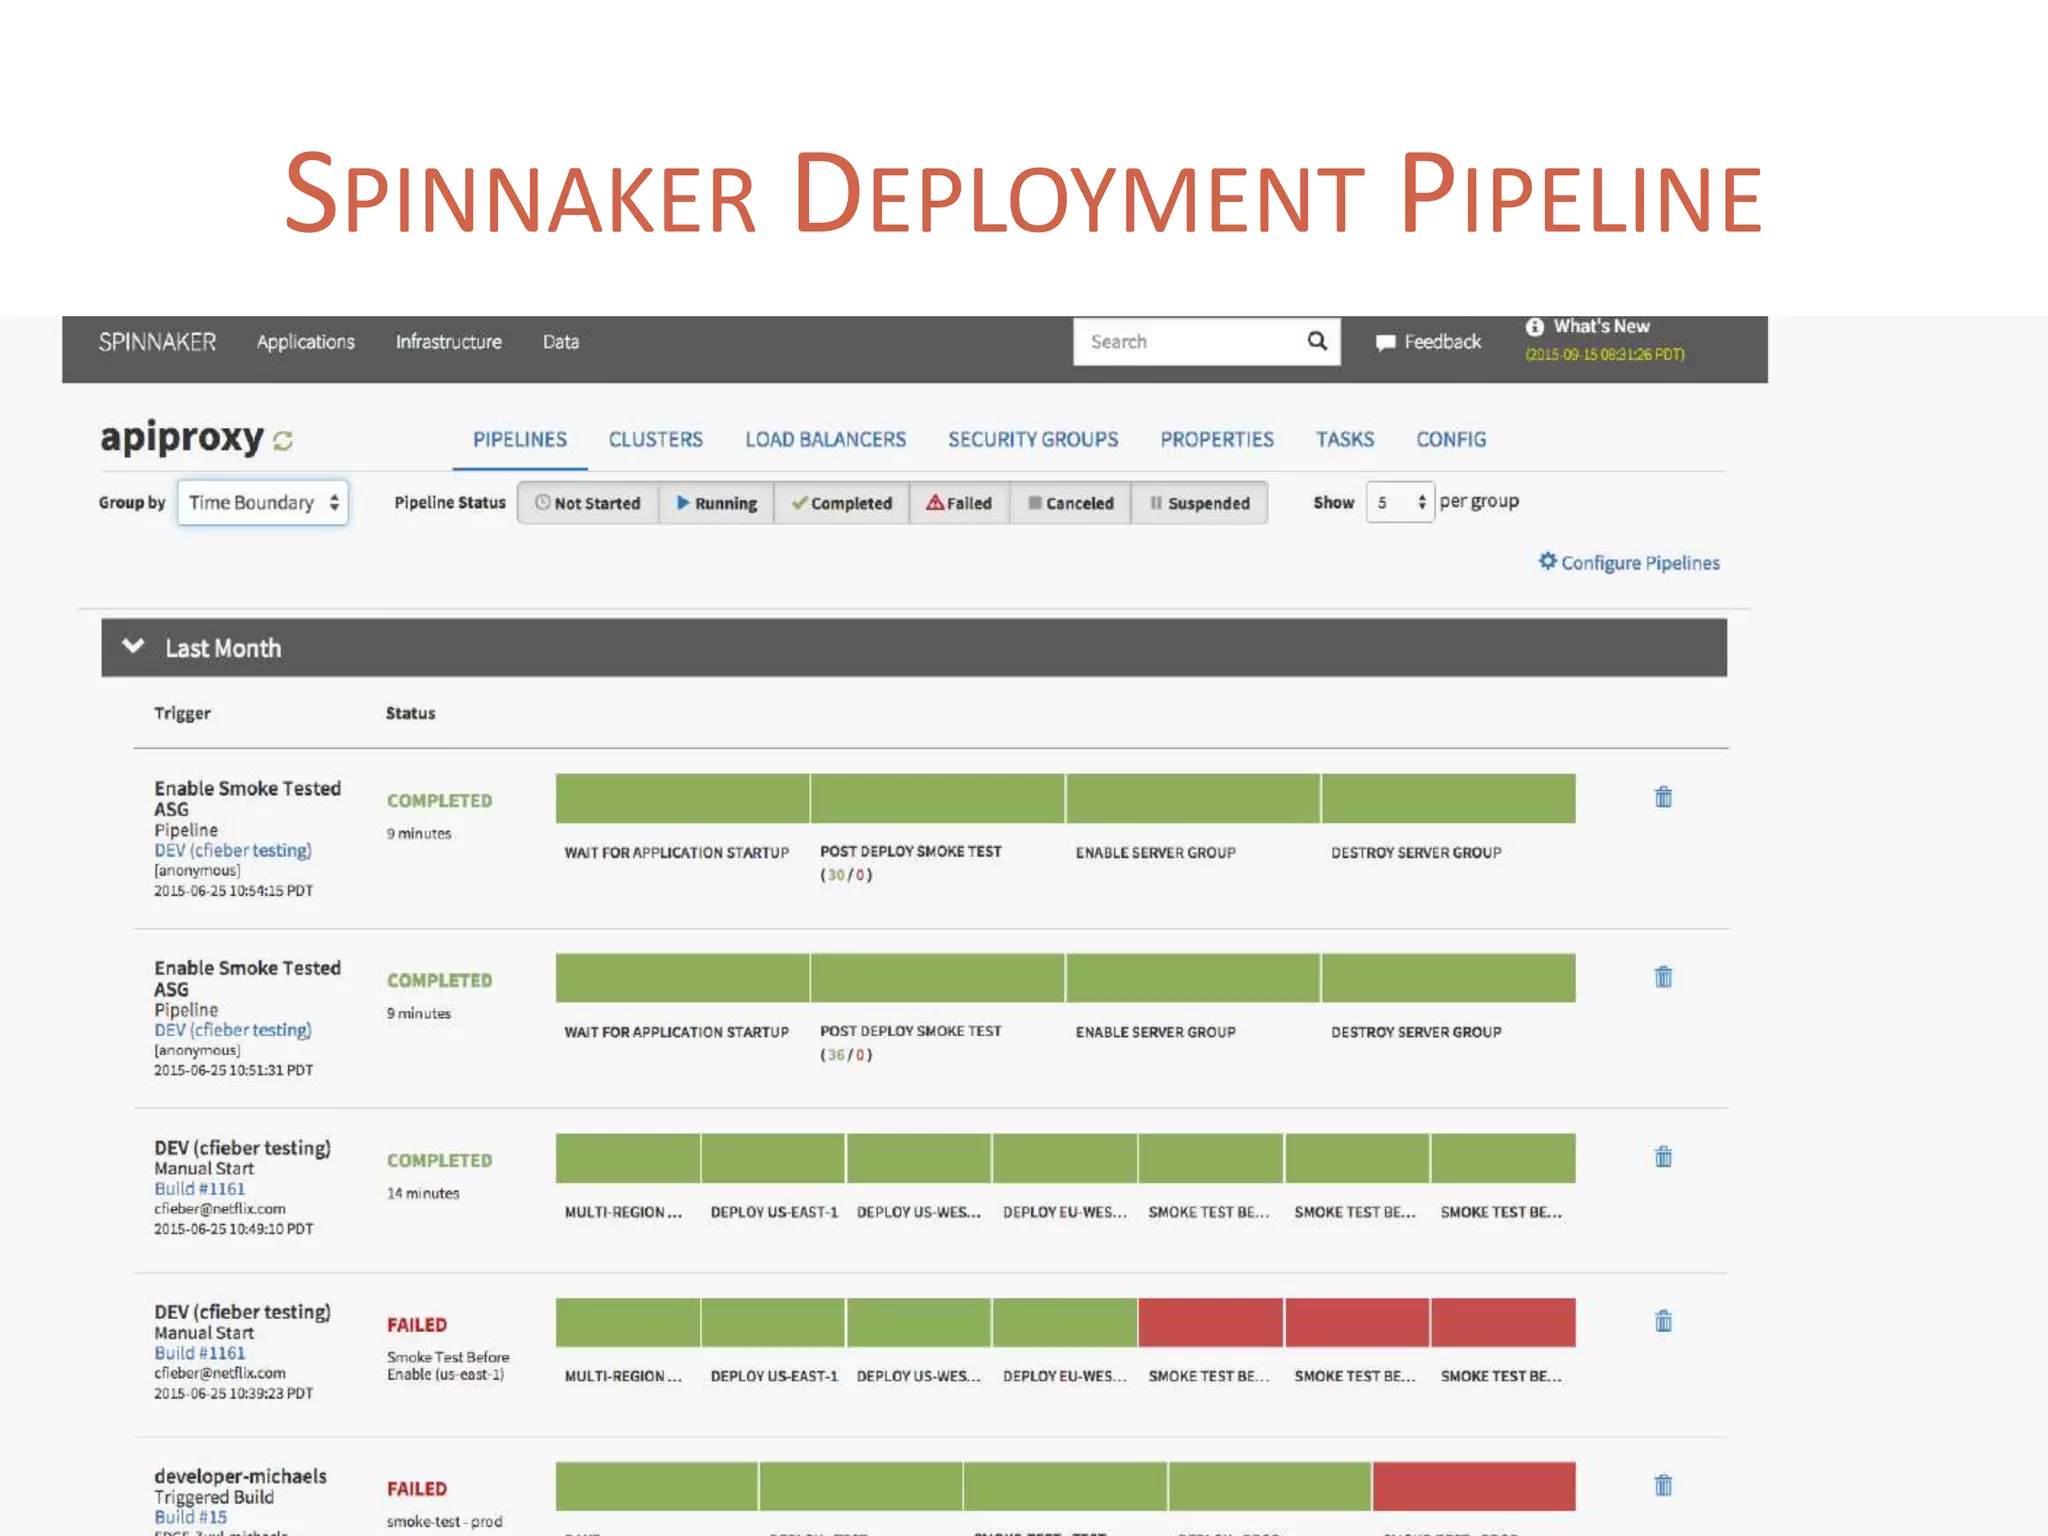
Task: Delete the 10:51:31 PDT pipeline execution
Action: click(1663, 977)
